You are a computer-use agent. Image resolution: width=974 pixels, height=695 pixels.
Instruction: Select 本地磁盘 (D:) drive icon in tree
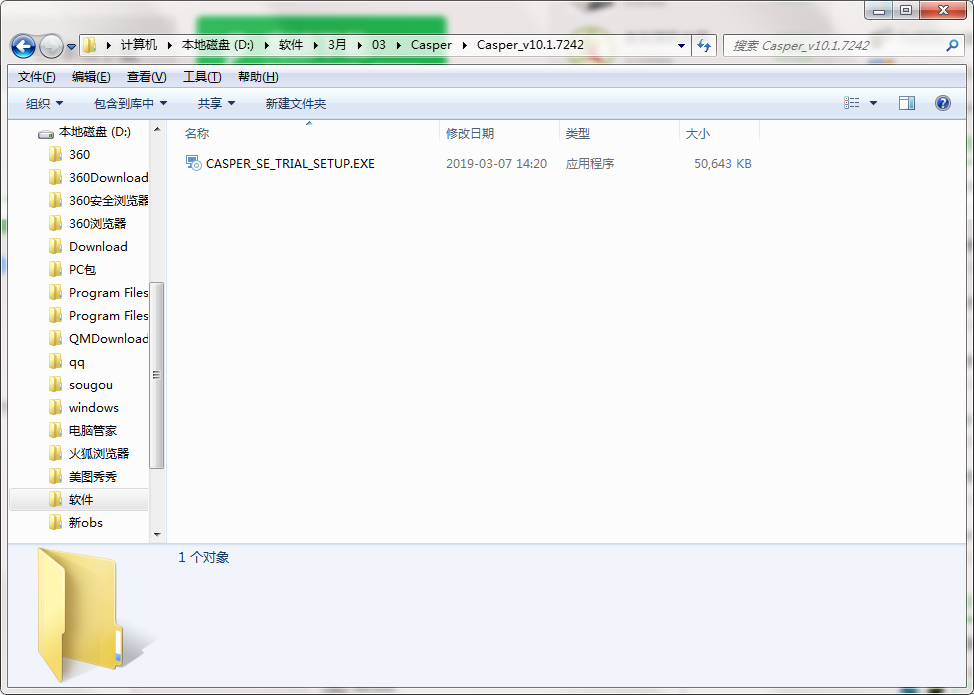(x=46, y=133)
